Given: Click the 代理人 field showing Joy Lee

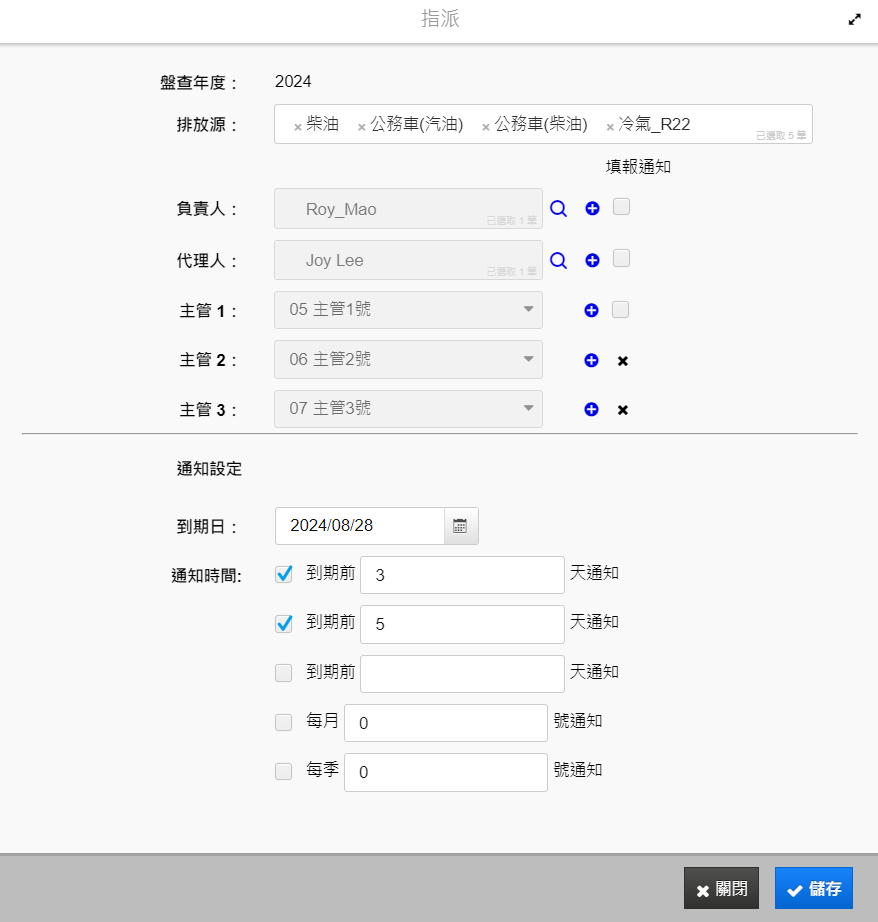Looking at the screenshot, I should (408, 260).
